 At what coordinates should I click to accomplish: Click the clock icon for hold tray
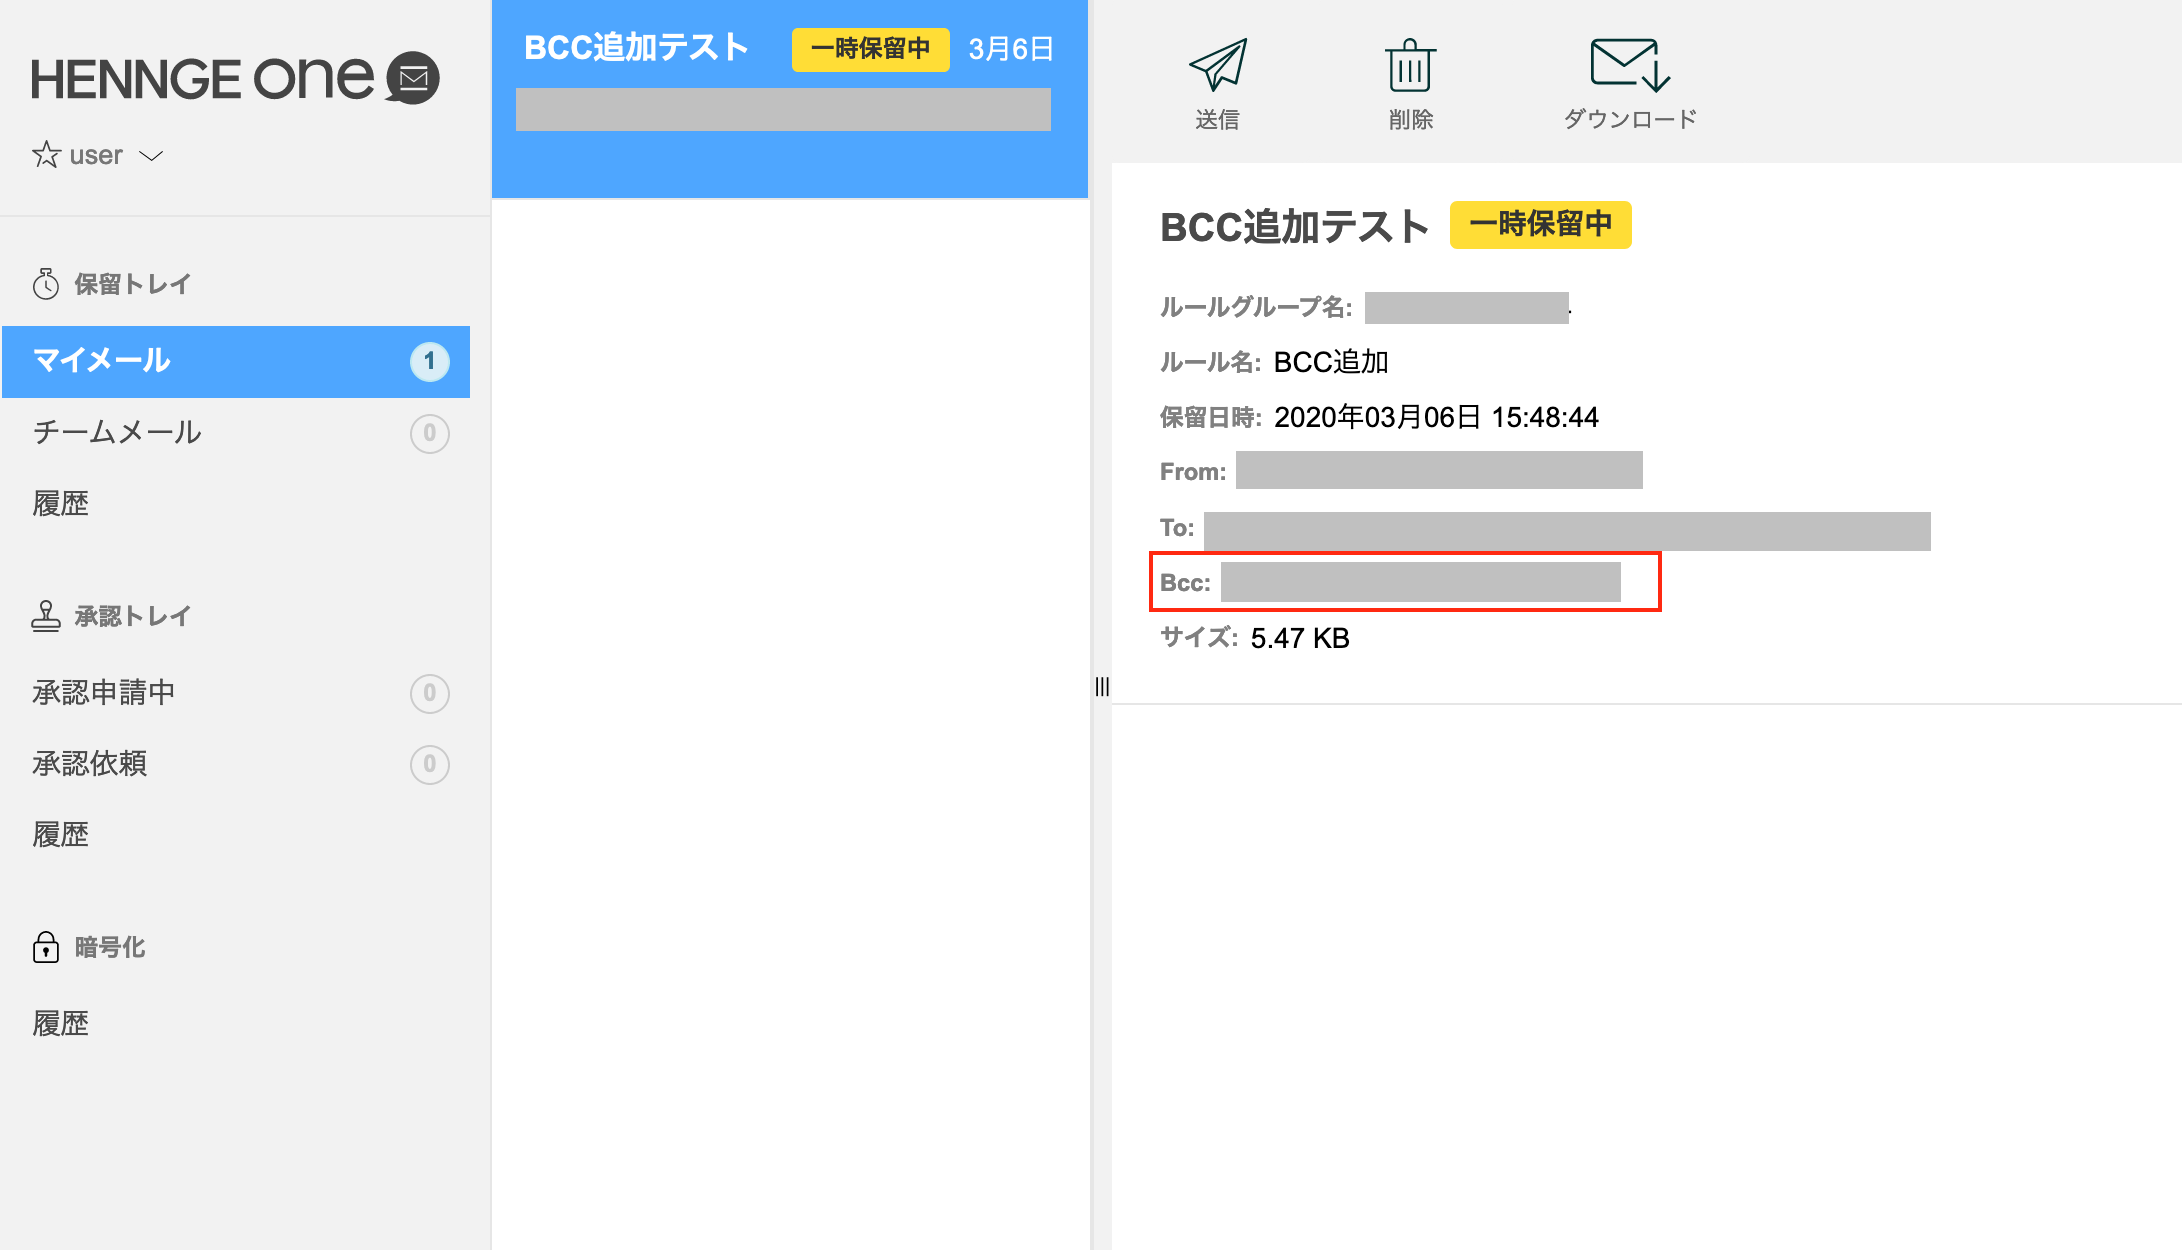(46, 284)
